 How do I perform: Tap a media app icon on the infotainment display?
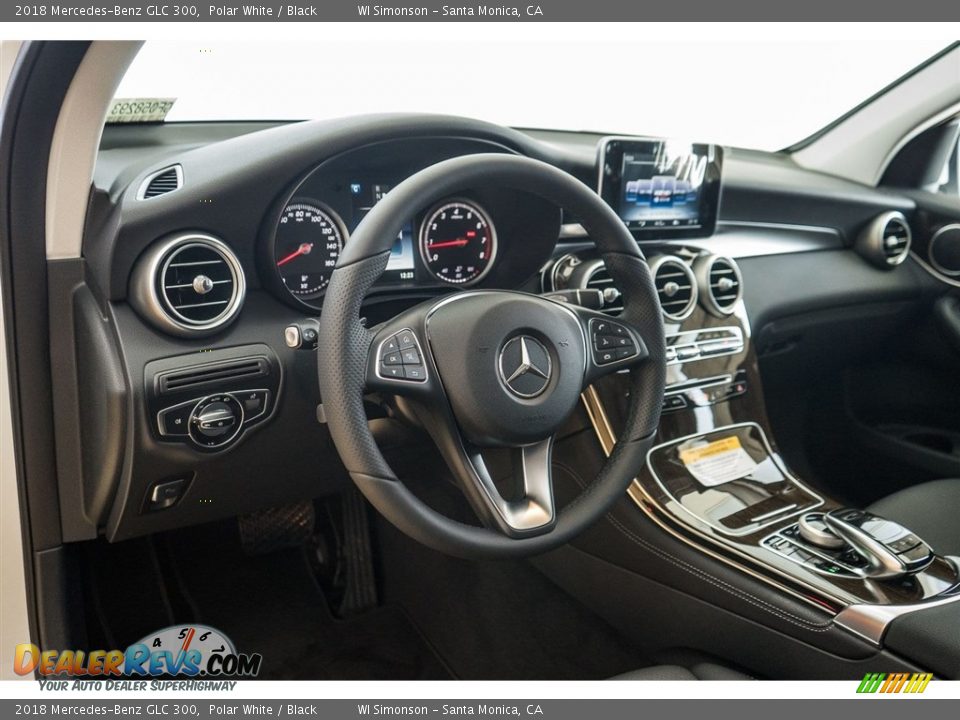tap(660, 190)
